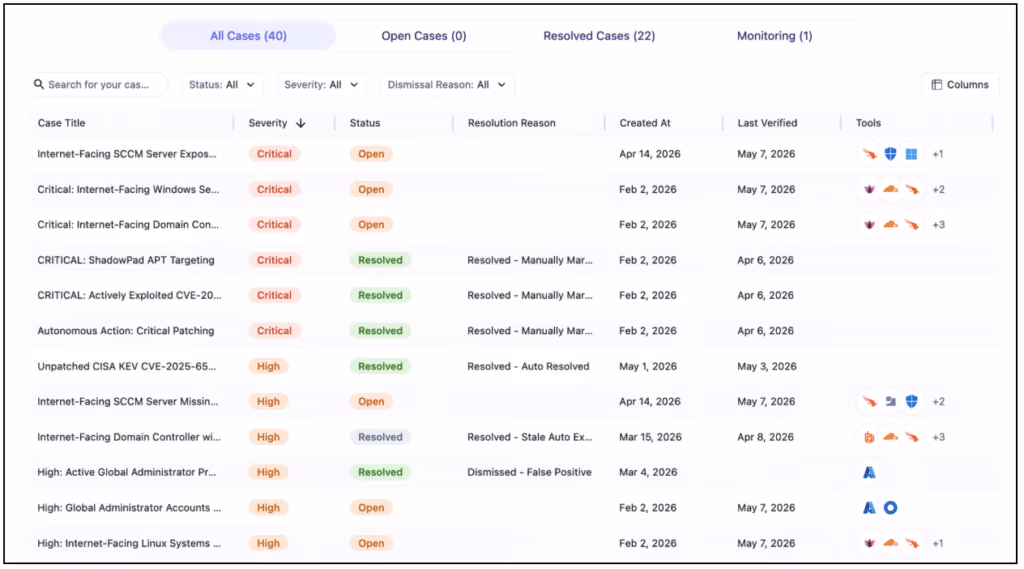Sort by the Case Title column header
Image resolution: width=1024 pixels, height=569 pixels.
point(61,123)
